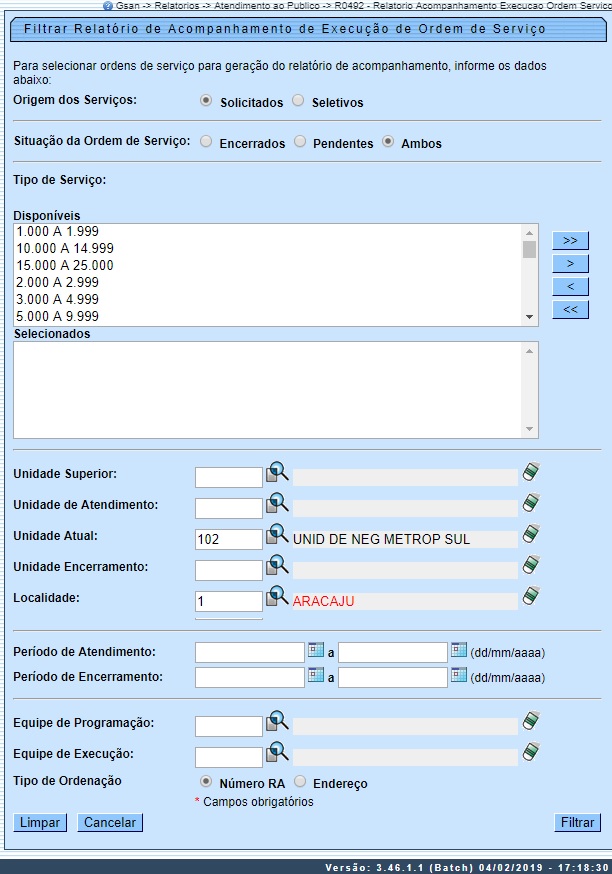
Task: Clear the Localidade field with eraser
Action: point(531,597)
